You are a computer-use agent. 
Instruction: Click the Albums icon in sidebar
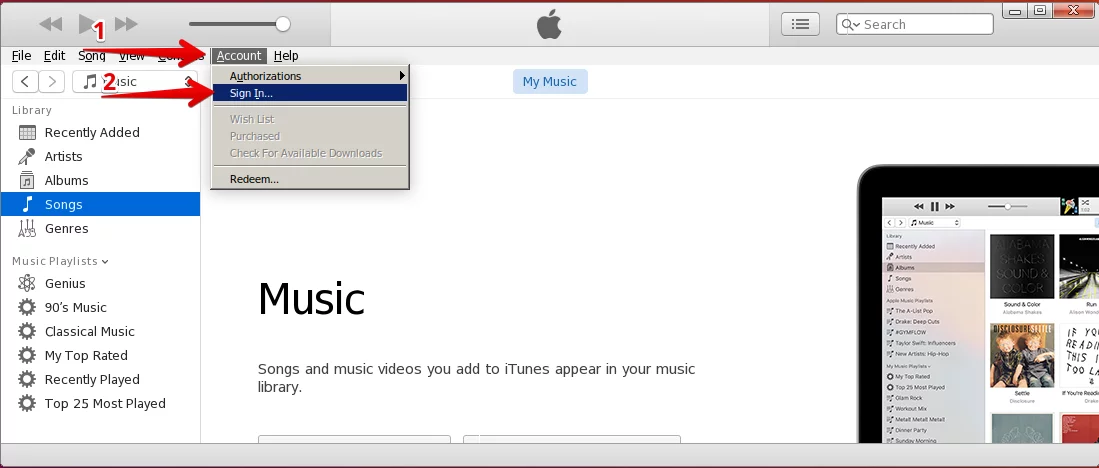pos(27,180)
